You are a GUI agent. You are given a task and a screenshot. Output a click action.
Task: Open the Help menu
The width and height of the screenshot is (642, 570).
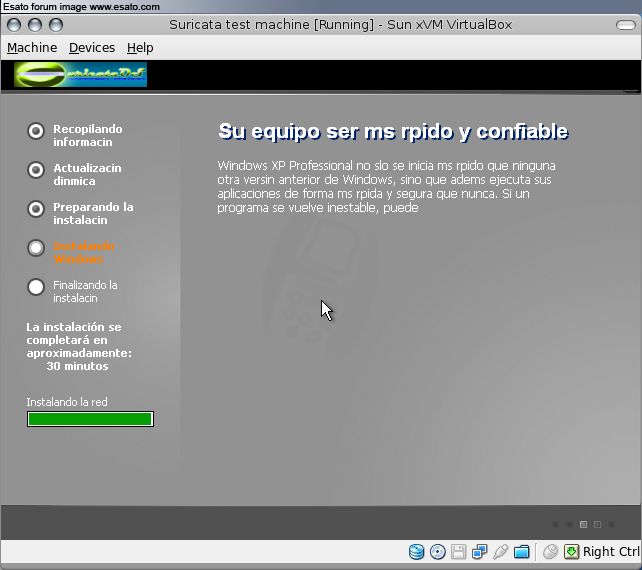click(140, 48)
